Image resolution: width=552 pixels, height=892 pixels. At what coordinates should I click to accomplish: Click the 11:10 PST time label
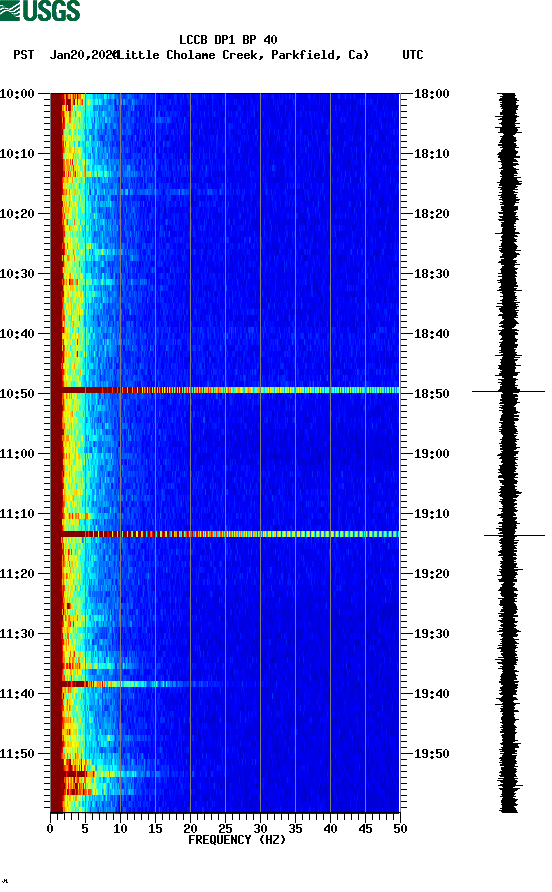[17, 514]
